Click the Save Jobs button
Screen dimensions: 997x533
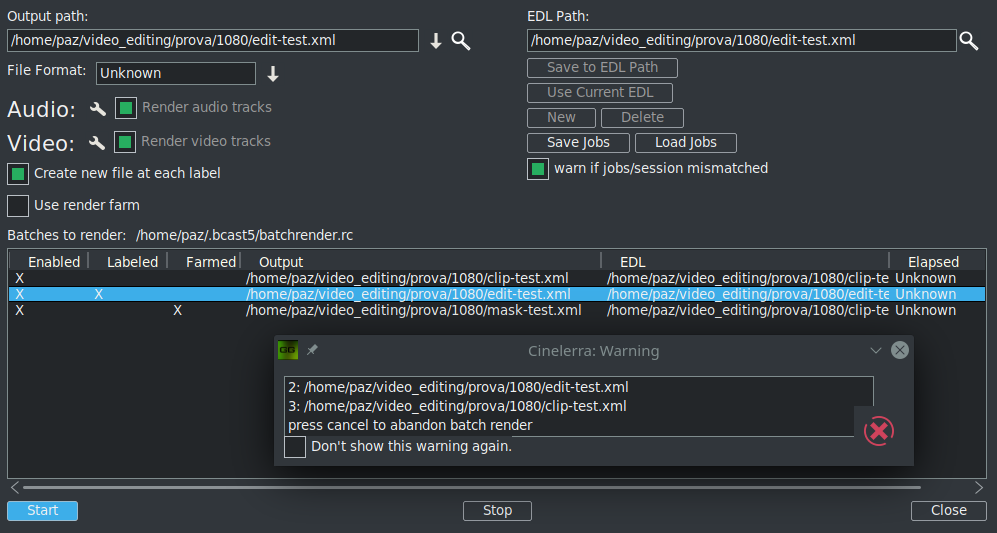pyautogui.click(x=578, y=143)
